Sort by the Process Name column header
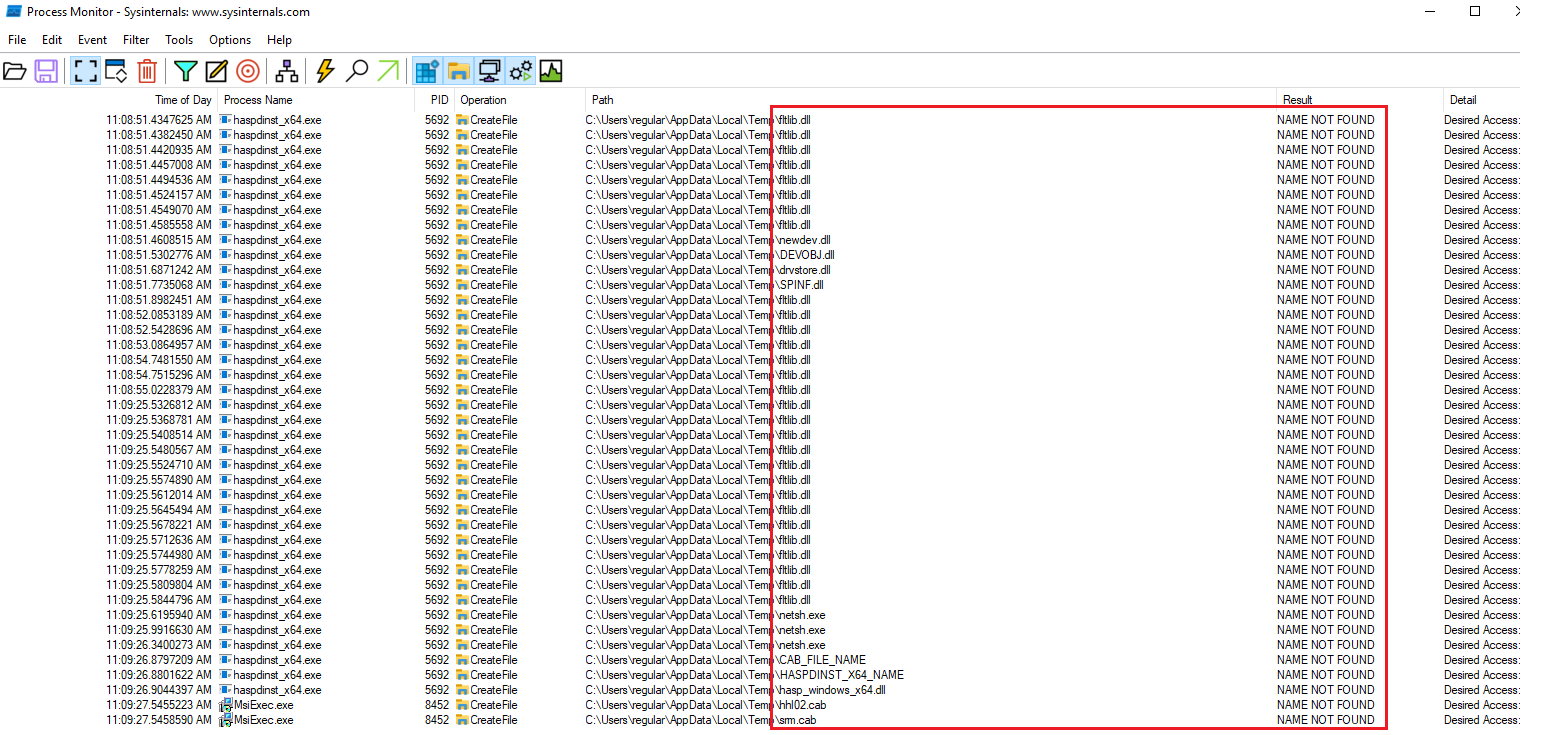The image size is (1556, 735). (x=258, y=100)
